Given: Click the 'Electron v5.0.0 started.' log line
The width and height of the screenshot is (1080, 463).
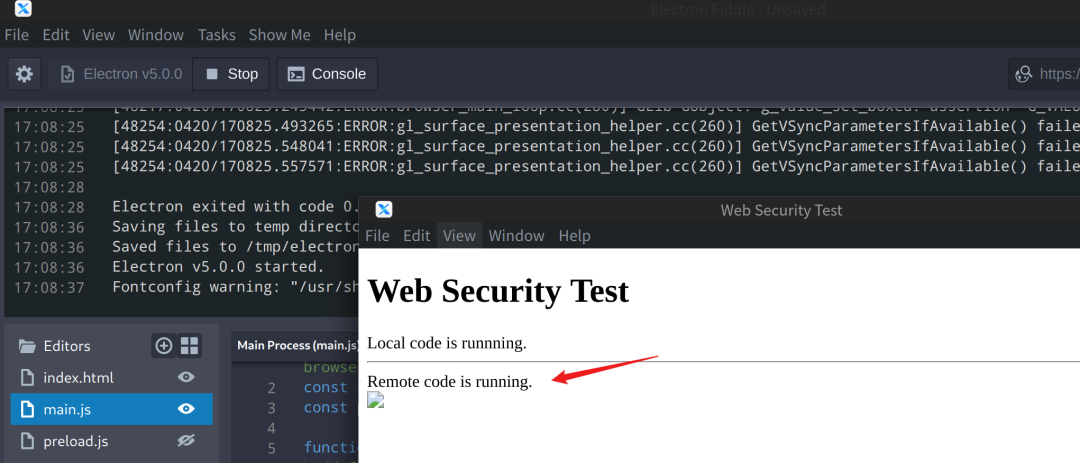Looking at the screenshot, I should point(218,267).
